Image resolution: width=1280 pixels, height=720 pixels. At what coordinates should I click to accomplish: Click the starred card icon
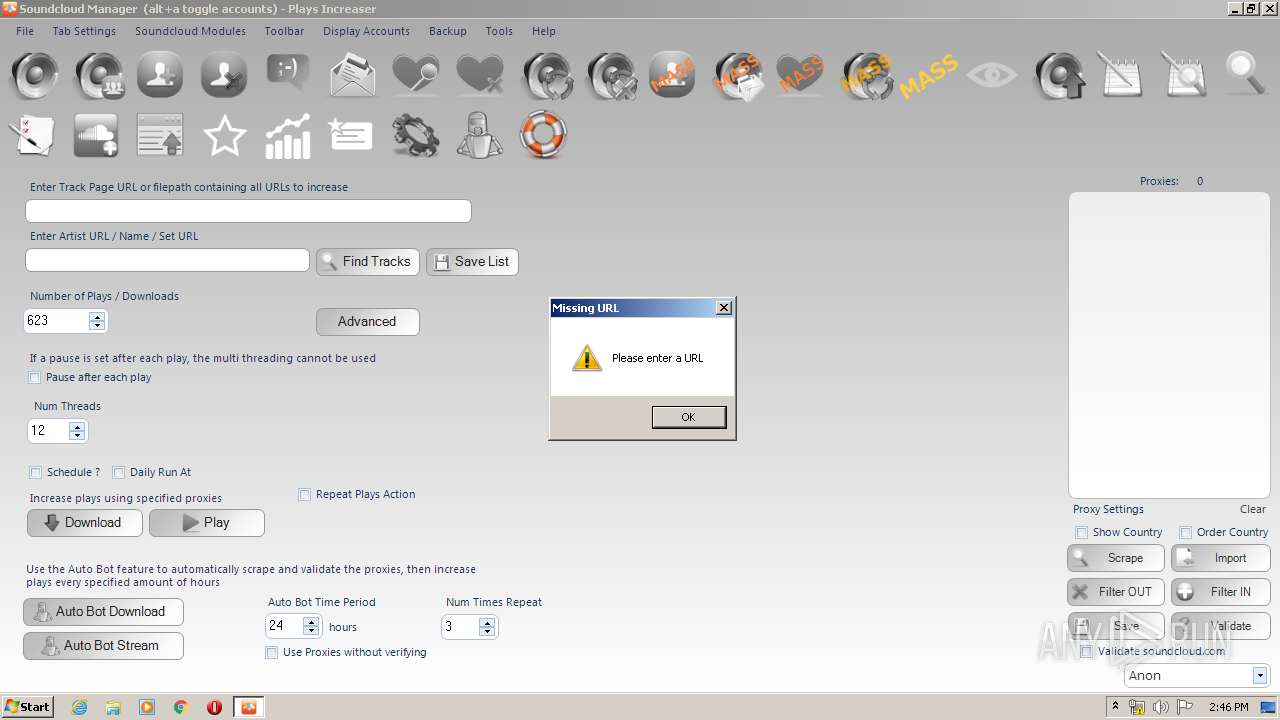point(350,134)
